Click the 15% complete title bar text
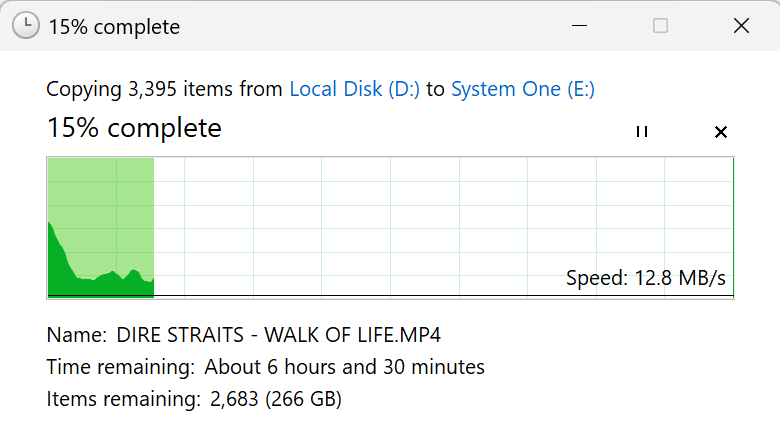 coord(114,27)
